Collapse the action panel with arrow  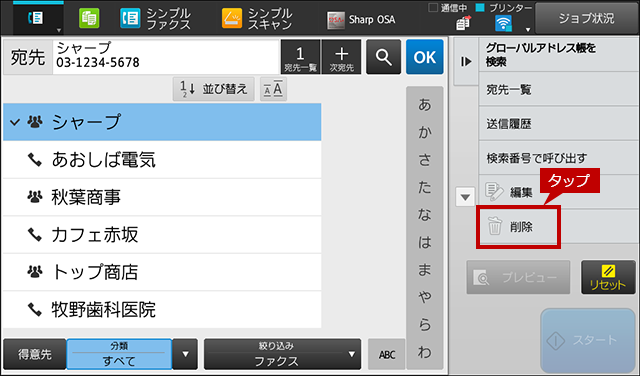(466, 62)
